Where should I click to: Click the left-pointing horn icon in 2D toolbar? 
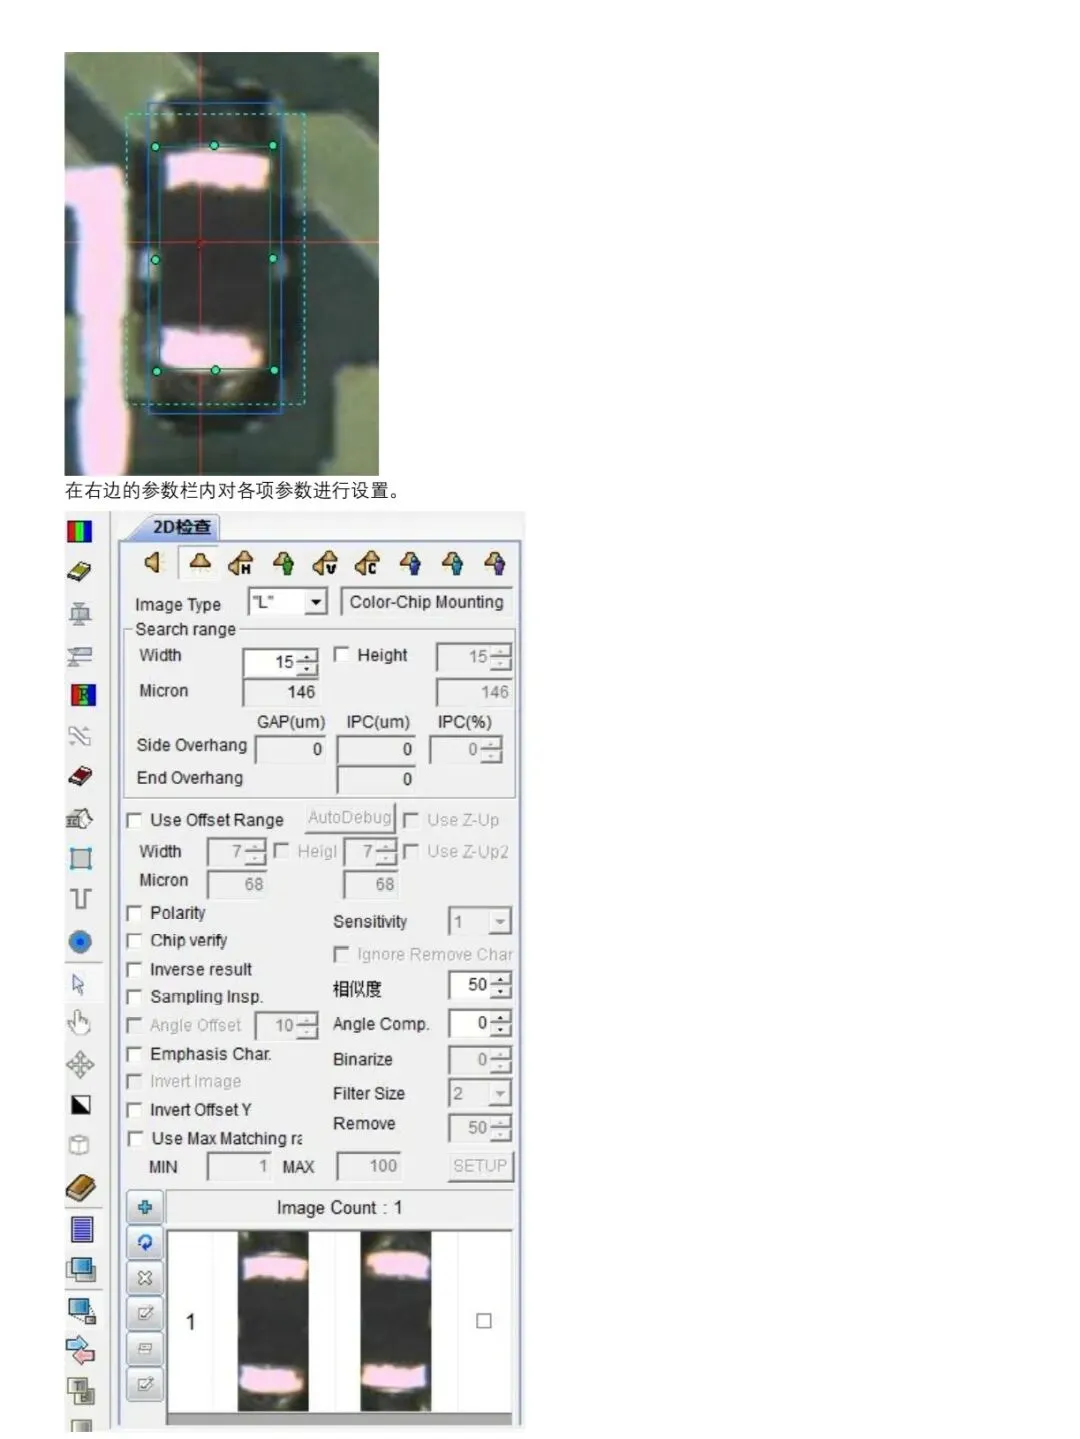153,562
